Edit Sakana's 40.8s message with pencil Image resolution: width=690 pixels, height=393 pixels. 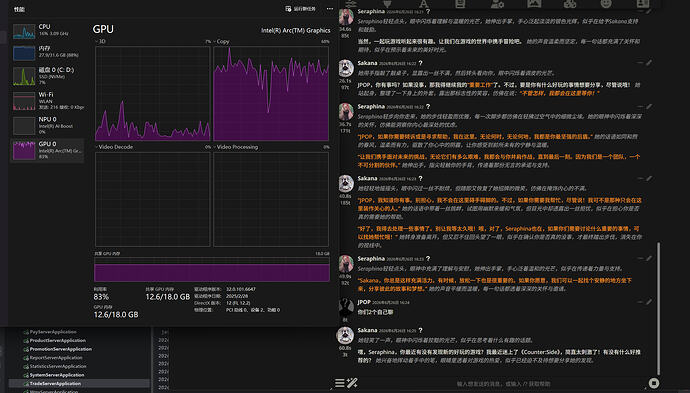tap(649, 179)
